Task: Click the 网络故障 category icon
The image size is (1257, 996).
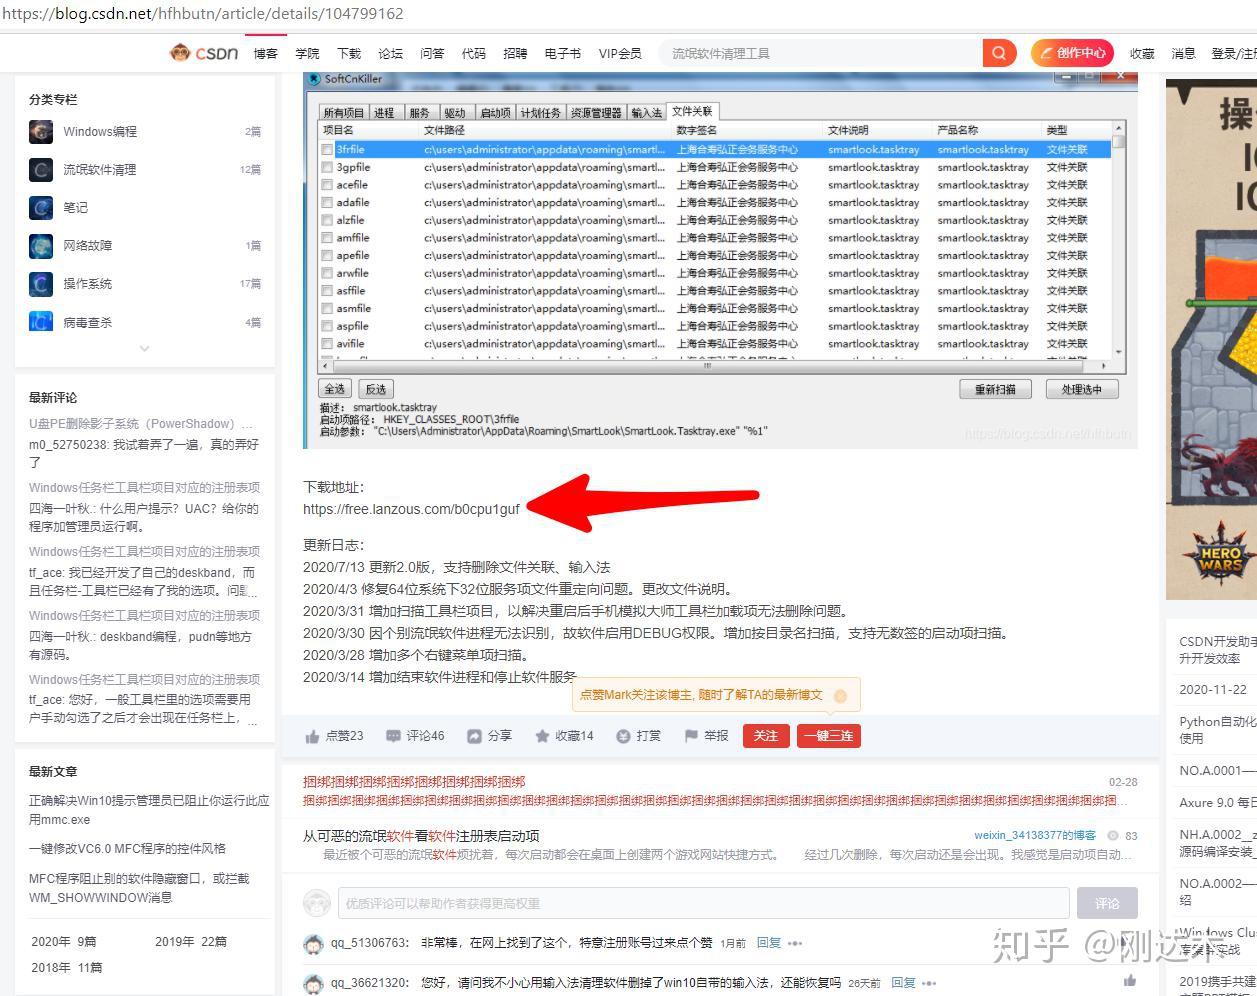Action: point(41,245)
